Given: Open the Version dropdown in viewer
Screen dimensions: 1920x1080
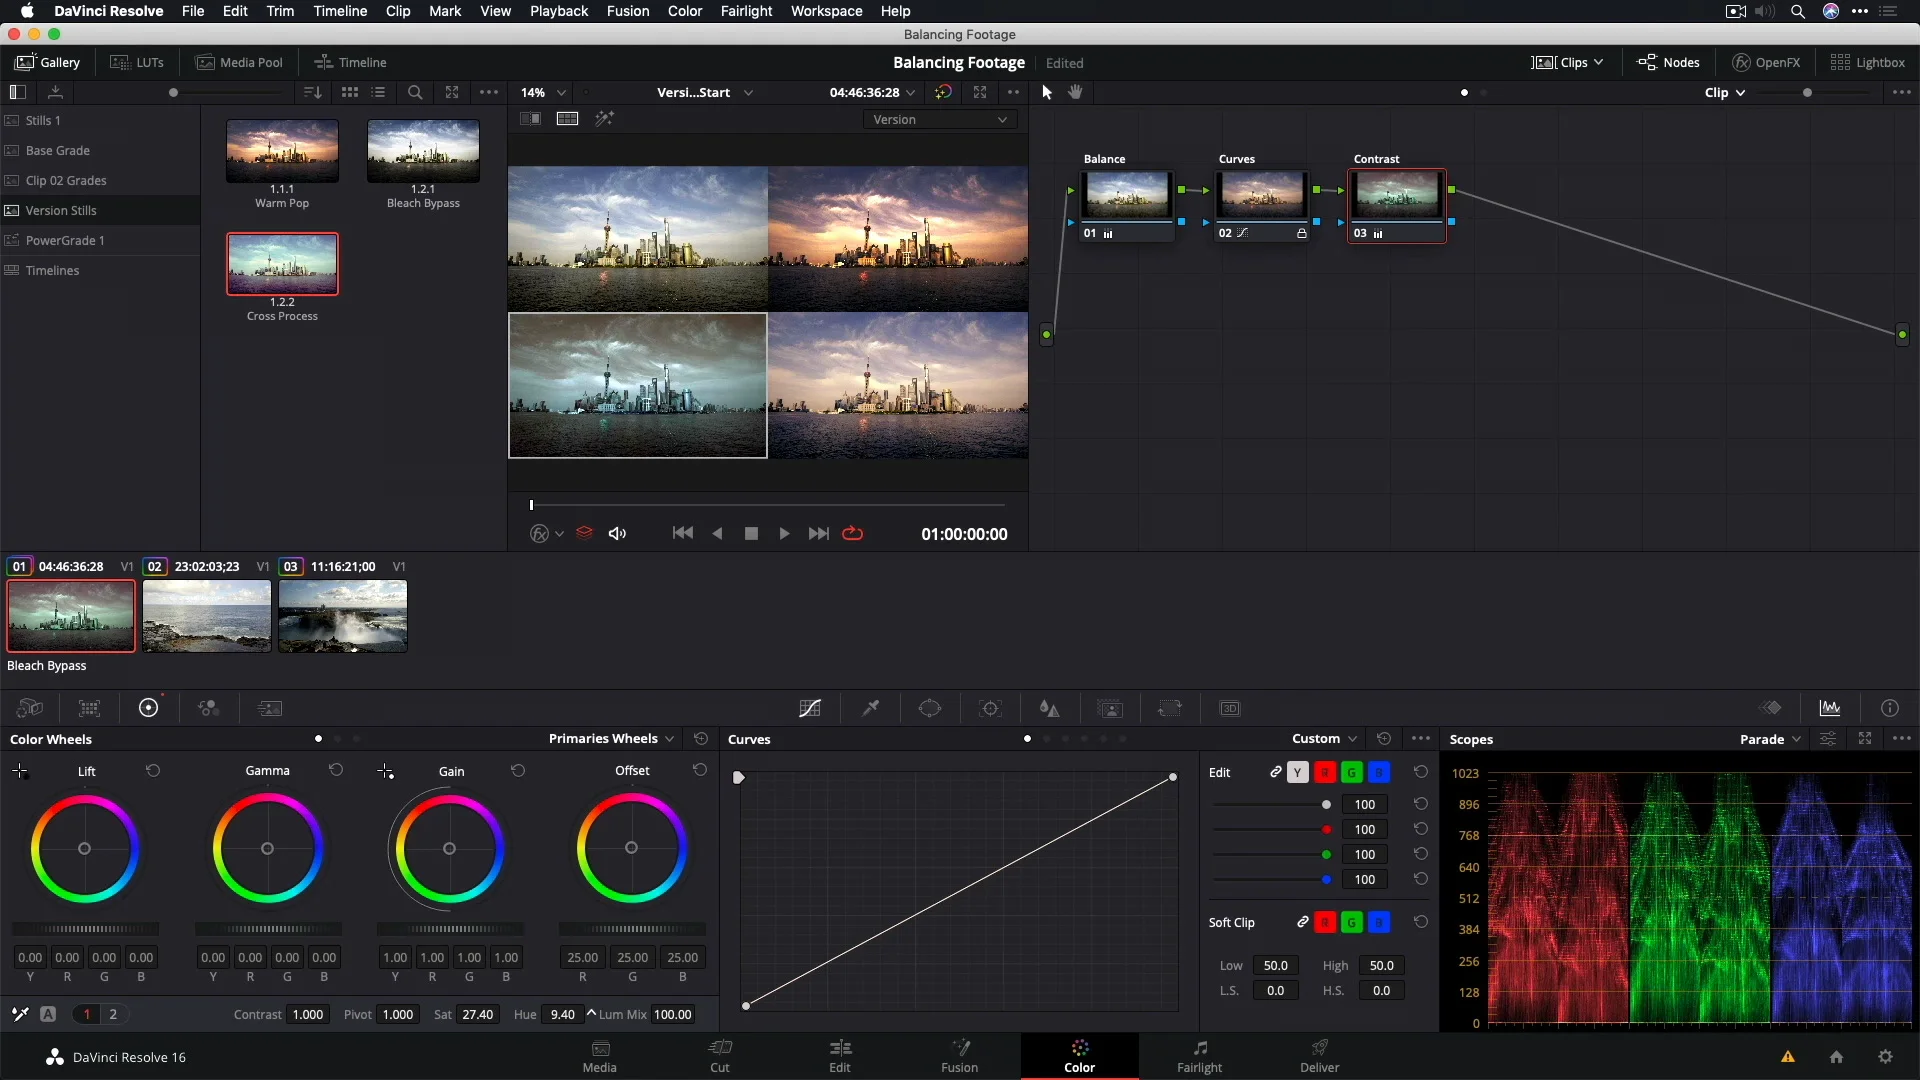Looking at the screenshot, I should point(940,119).
